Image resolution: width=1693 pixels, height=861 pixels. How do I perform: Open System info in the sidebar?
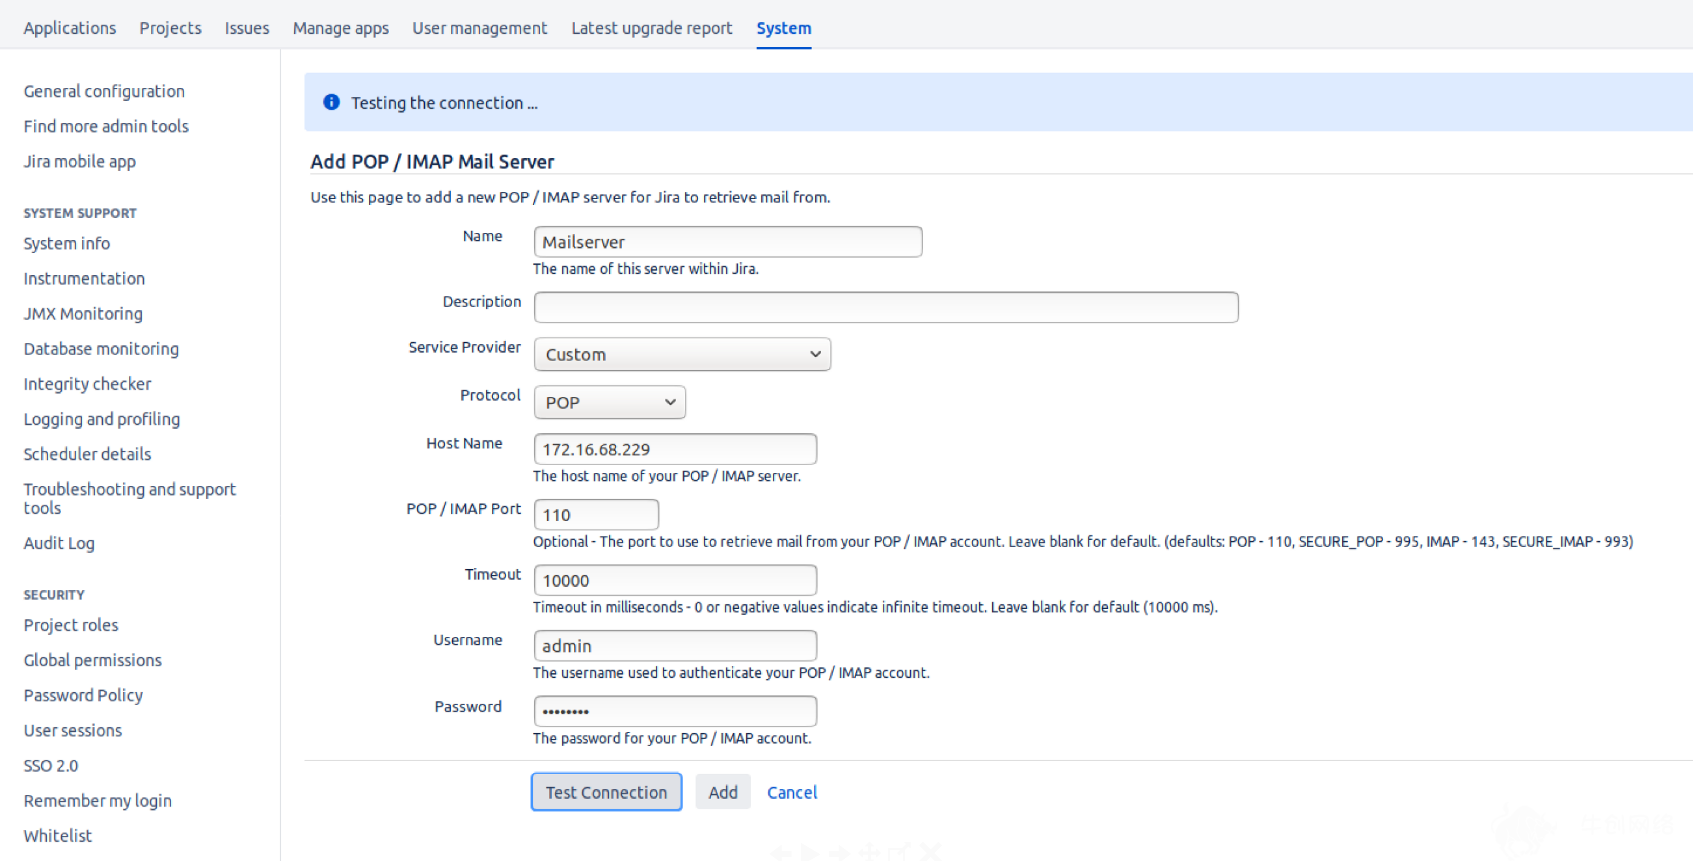[67, 243]
